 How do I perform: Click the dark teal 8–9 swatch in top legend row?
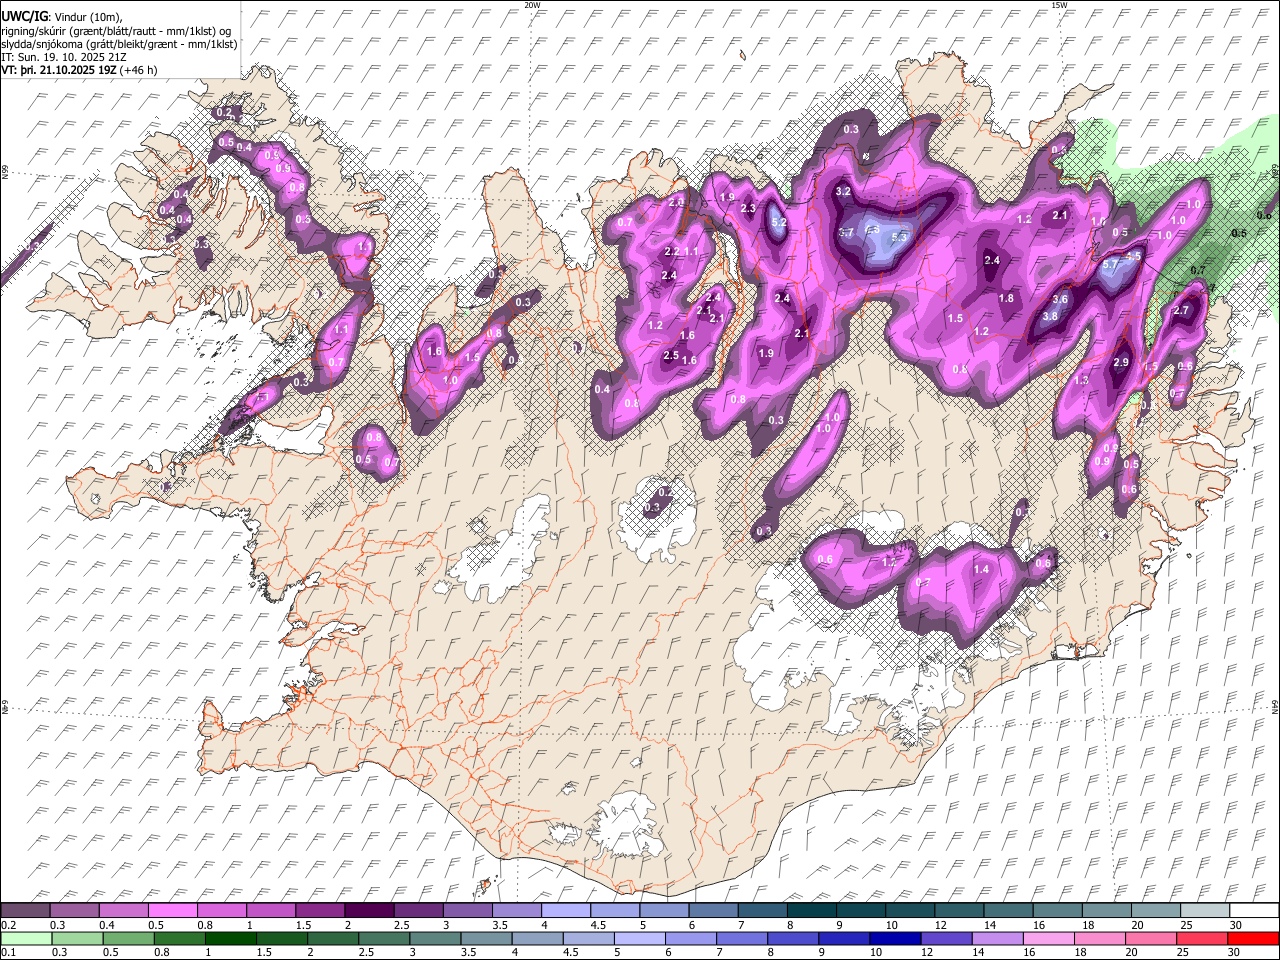click(811, 911)
